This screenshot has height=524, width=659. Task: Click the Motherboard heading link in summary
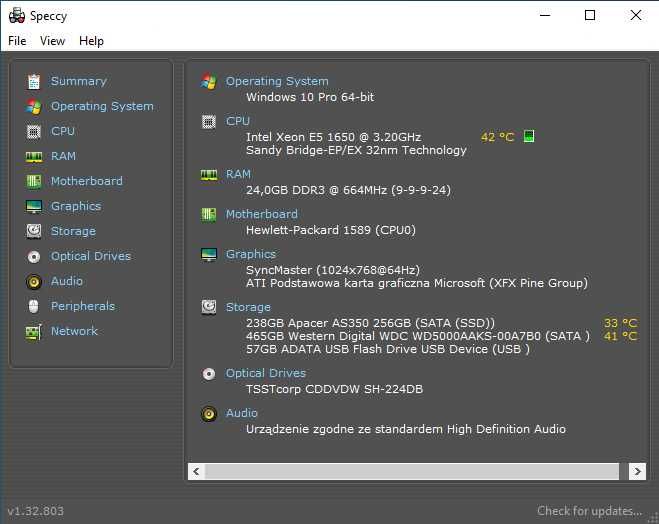[261, 214]
